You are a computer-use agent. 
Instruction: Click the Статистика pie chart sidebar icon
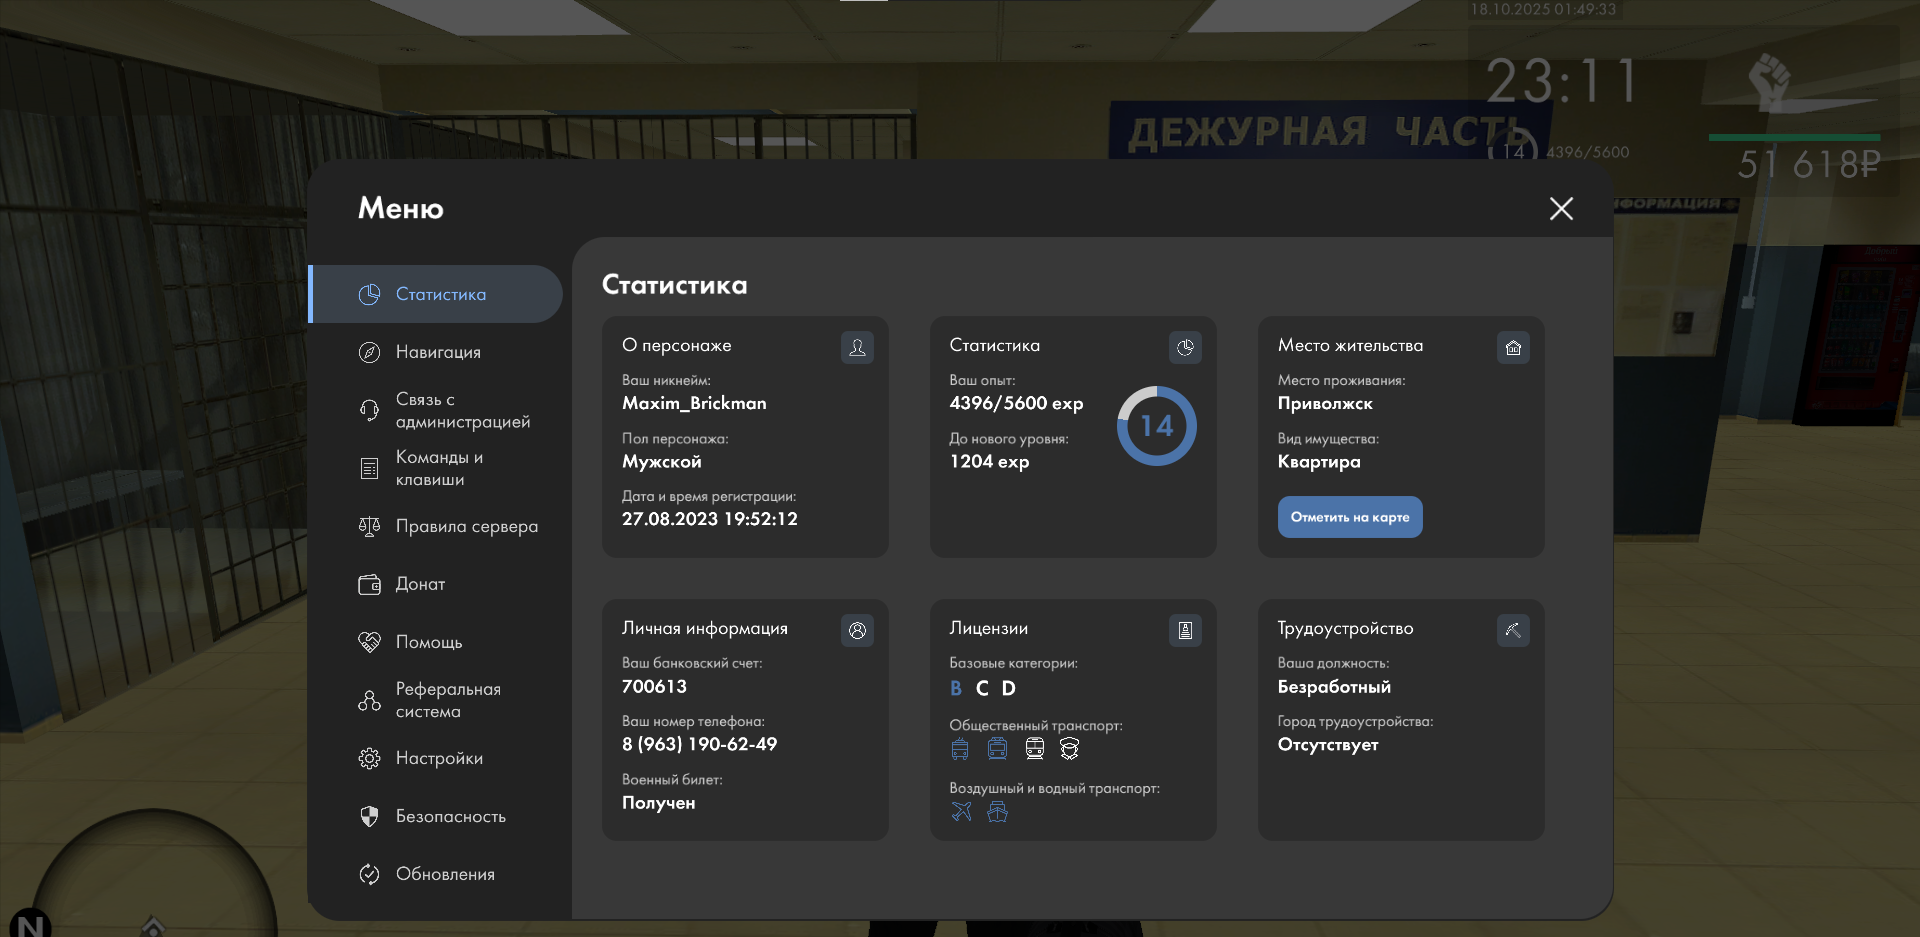coord(369,294)
